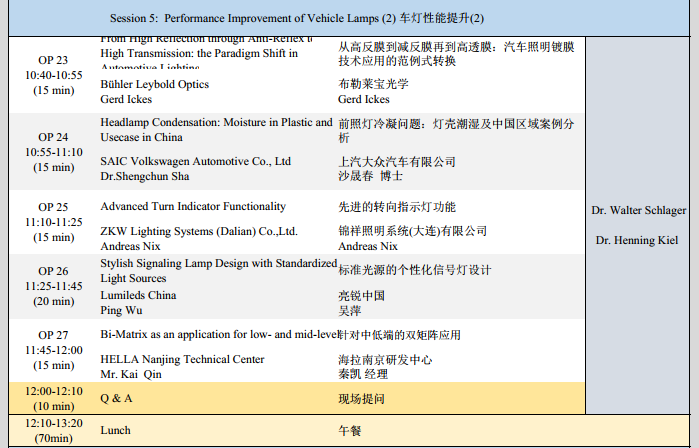Select 'HELLA Nanjing Technical Center'
This screenshot has height=448, width=699.
click(182, 359)
